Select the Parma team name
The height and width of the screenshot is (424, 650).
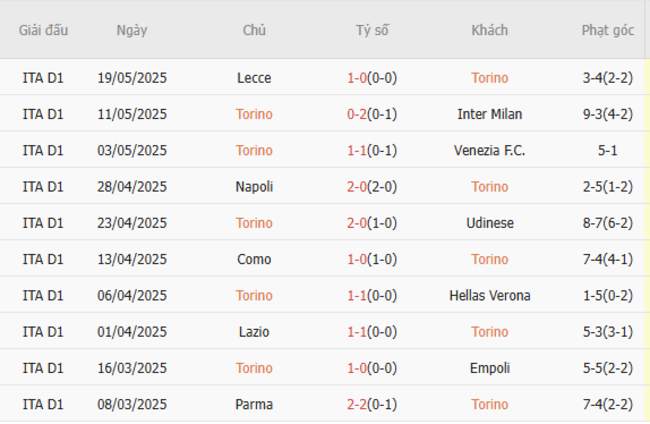coord(254,404)
